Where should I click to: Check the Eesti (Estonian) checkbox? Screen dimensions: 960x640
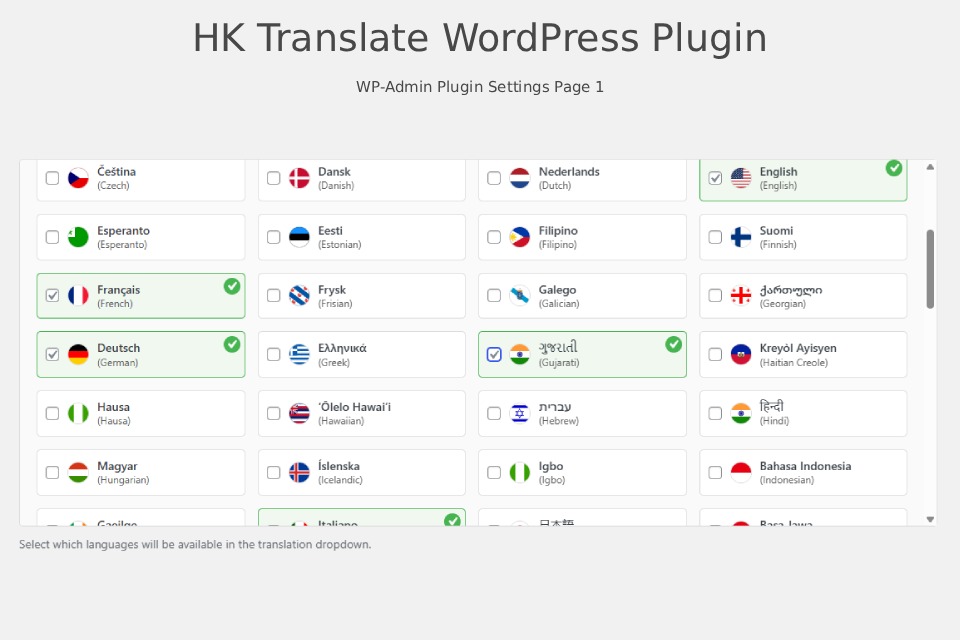coord(274,237)
